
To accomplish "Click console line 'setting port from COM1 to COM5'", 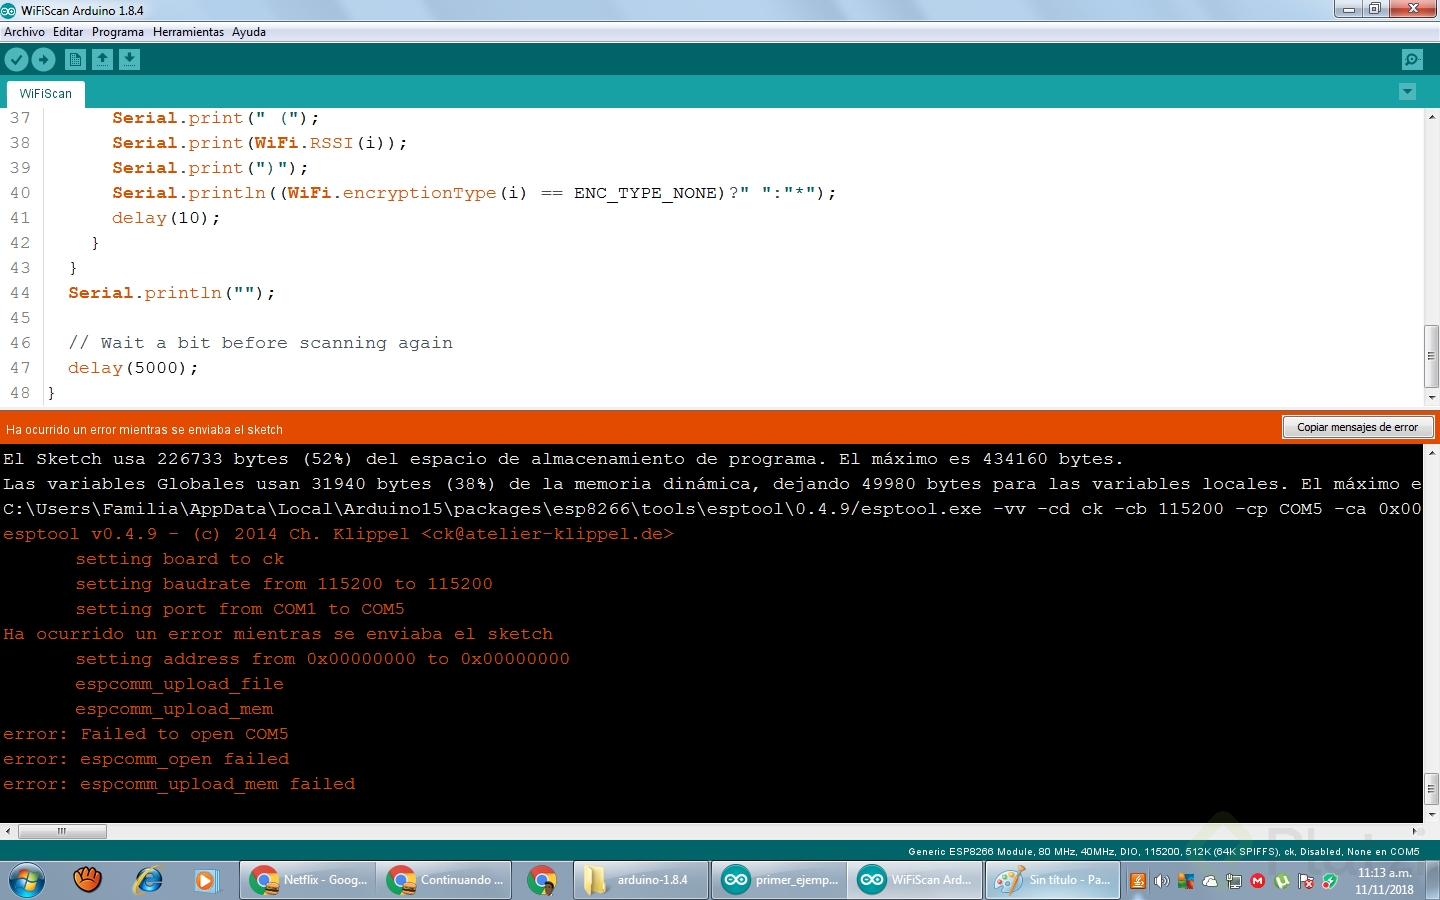I will point(240,609).
